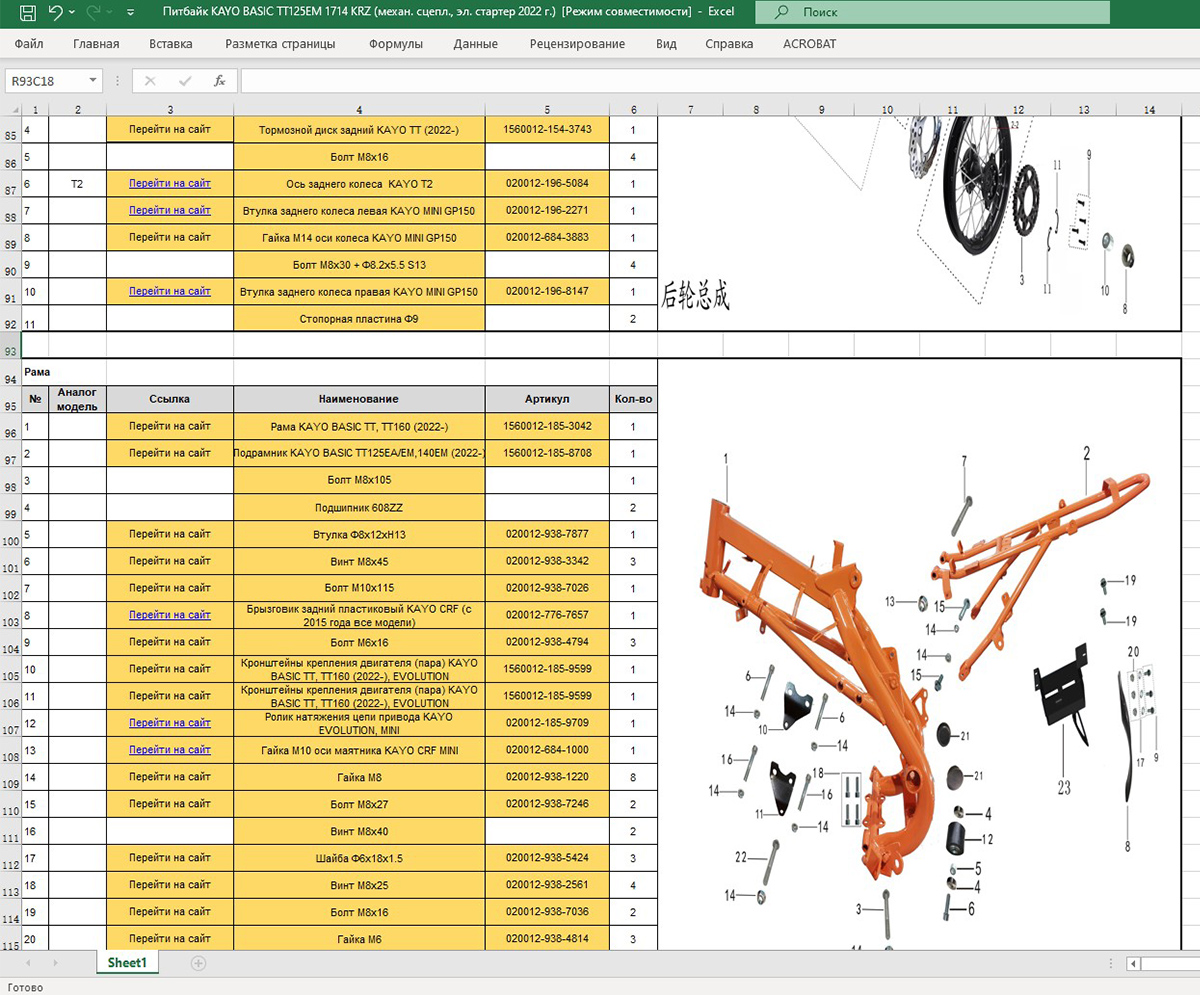1200x995 pixels.
Task: Open the Данные ribbon tab
Action: (x=475, y=44)
